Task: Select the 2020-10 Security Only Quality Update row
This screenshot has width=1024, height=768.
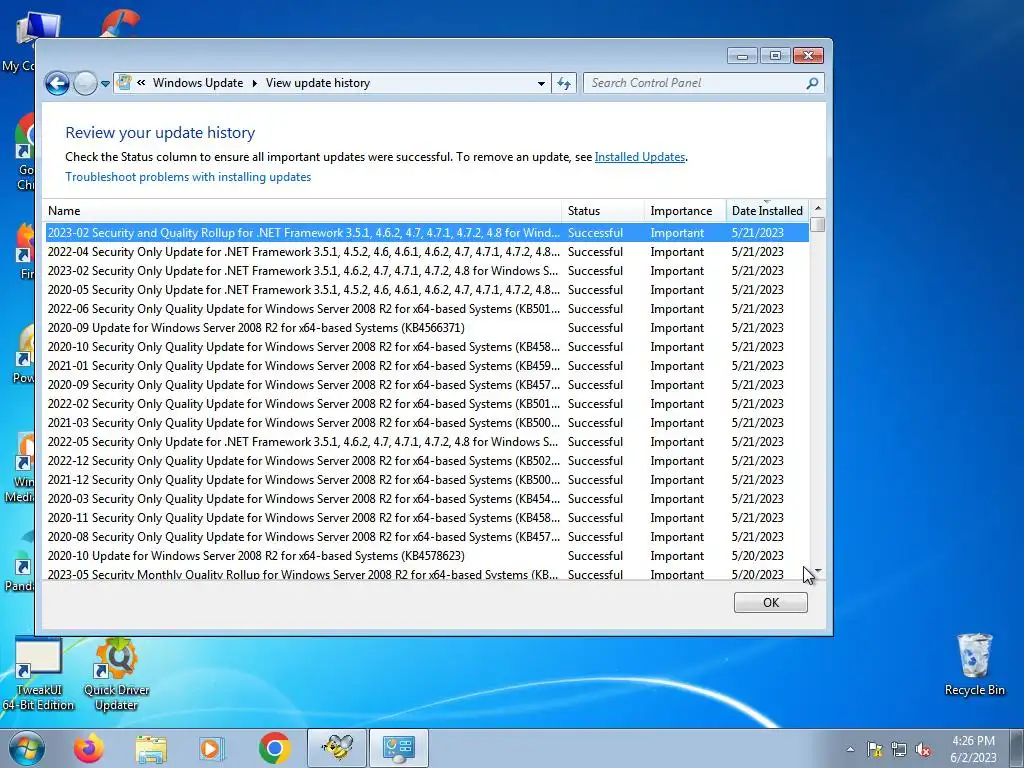Action: pyautogui.click(x=427, y=346)
